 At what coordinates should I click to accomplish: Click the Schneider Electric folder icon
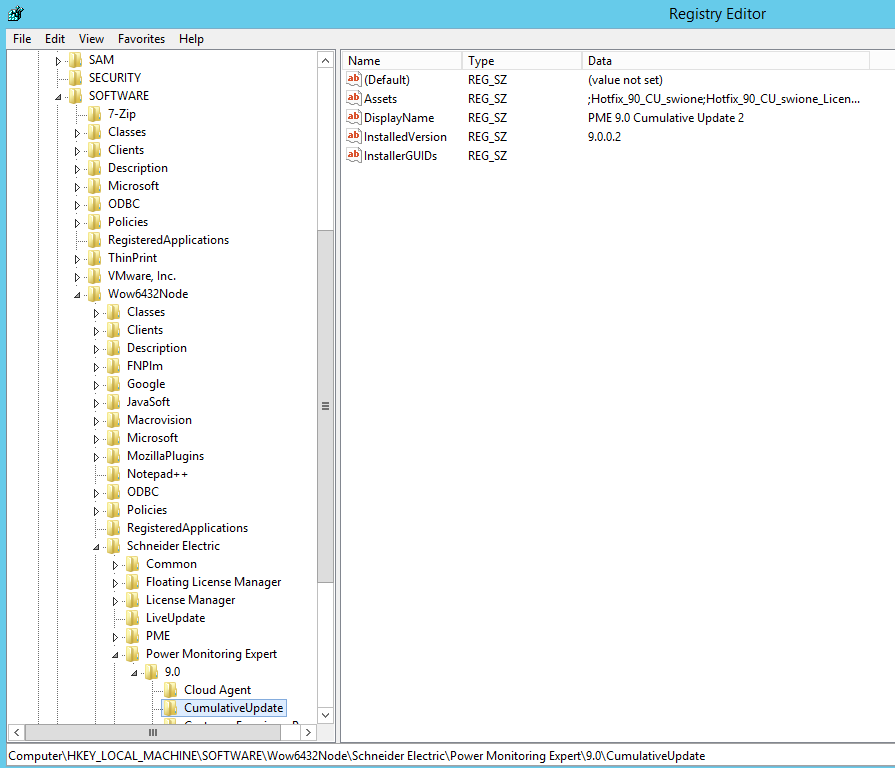[114, 546]
